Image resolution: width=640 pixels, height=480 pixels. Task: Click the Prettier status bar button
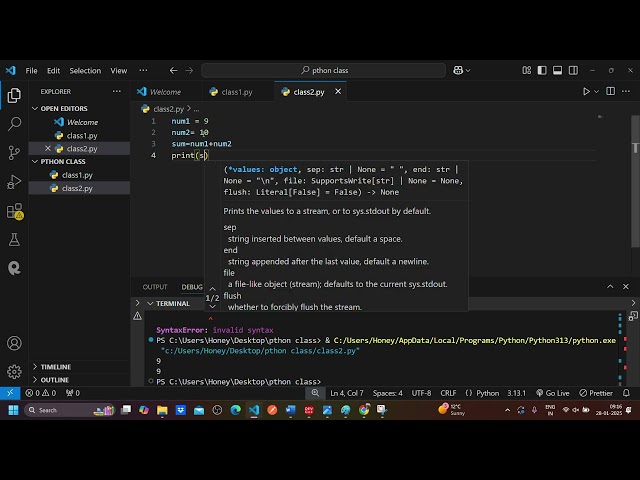click(x=596, y=393)
